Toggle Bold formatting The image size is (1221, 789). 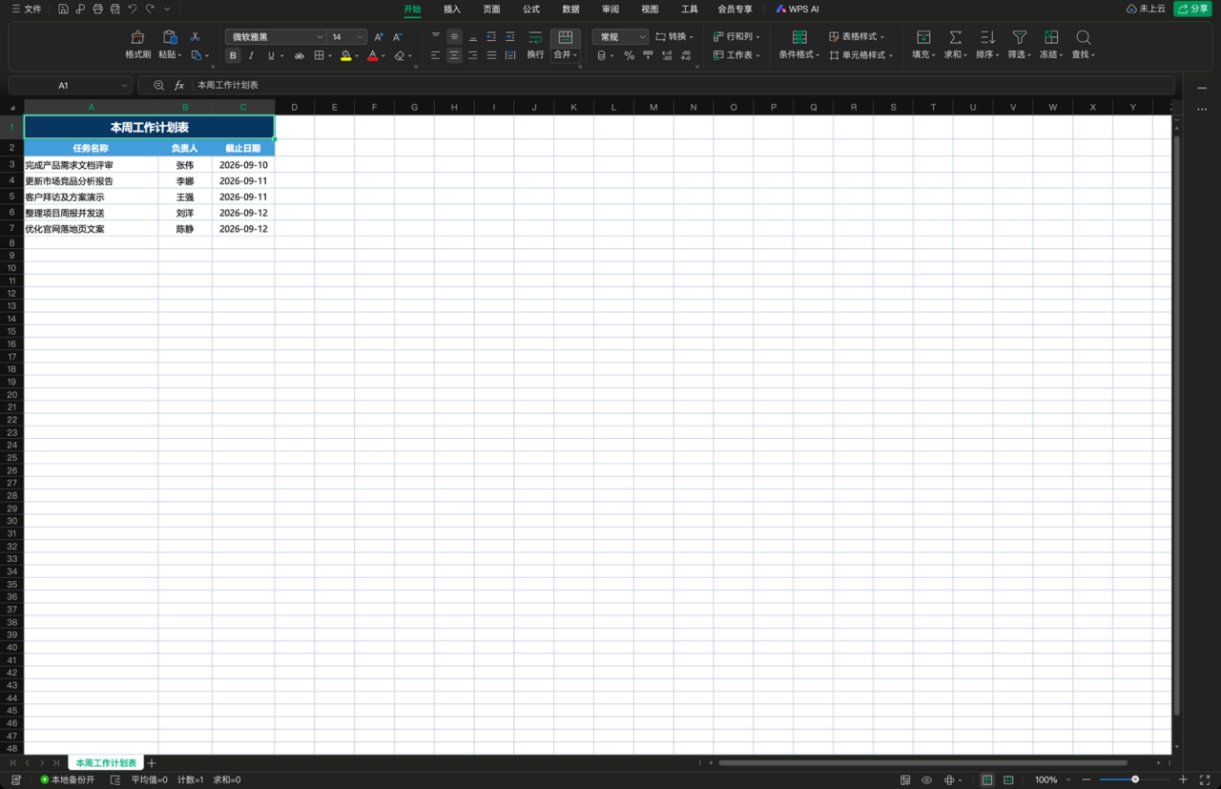233,56
